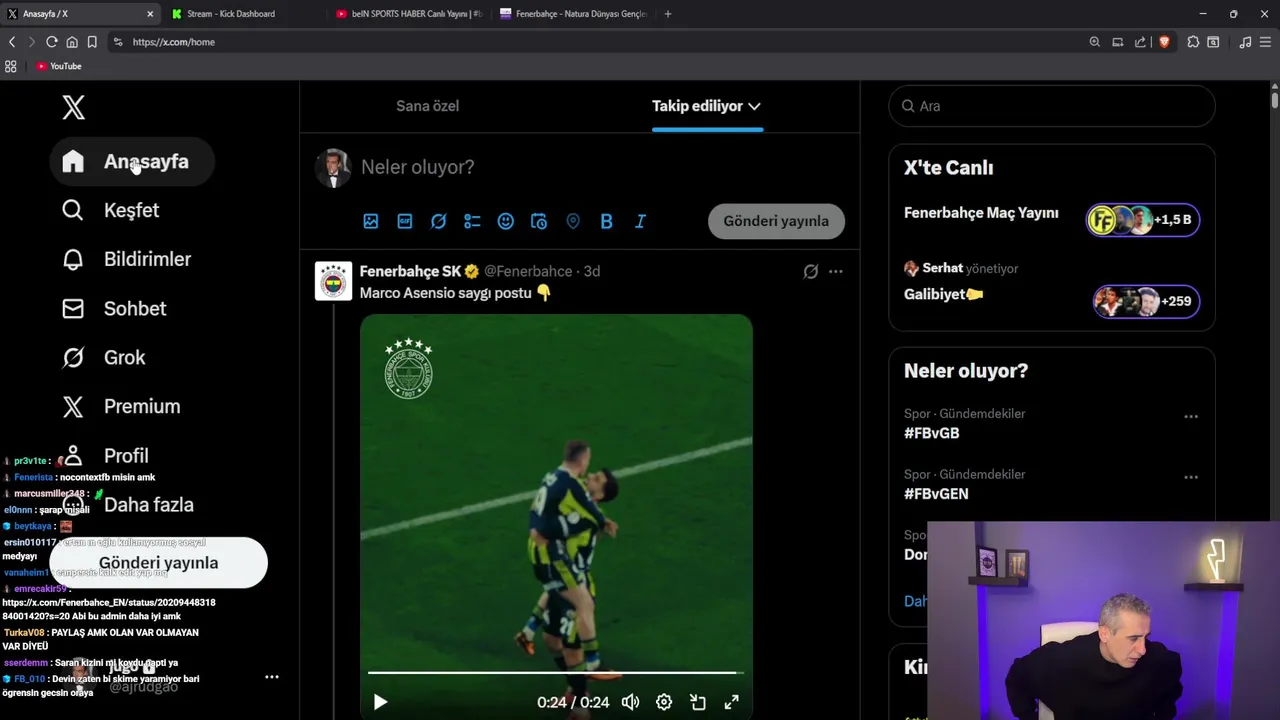Open Bildirimler notifications
1280x720 pixels.
click(126, 259)
